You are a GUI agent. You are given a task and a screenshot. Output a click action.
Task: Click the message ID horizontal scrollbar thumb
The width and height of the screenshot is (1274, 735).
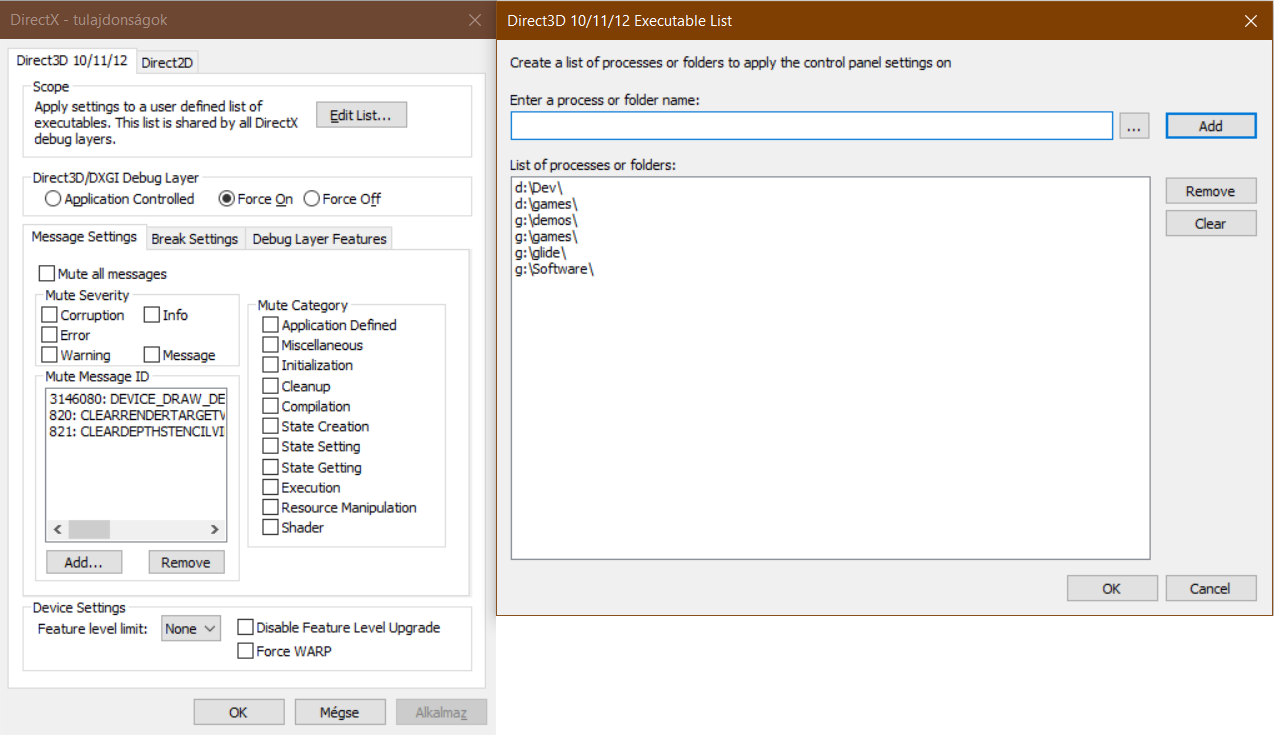pyautogui.click(x=89, y=530)
